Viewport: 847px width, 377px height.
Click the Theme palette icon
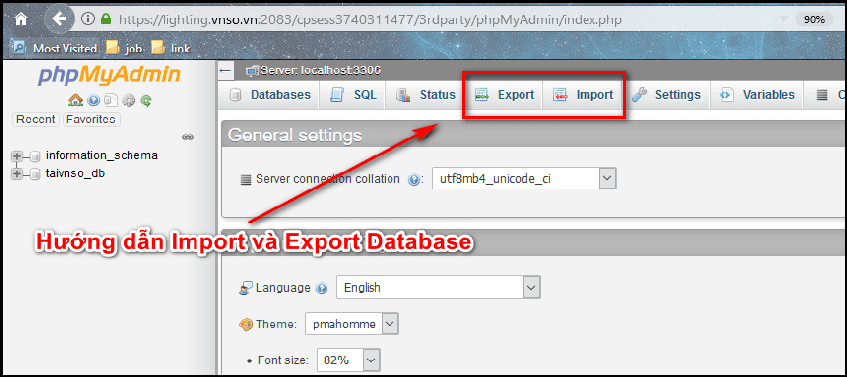245,325
